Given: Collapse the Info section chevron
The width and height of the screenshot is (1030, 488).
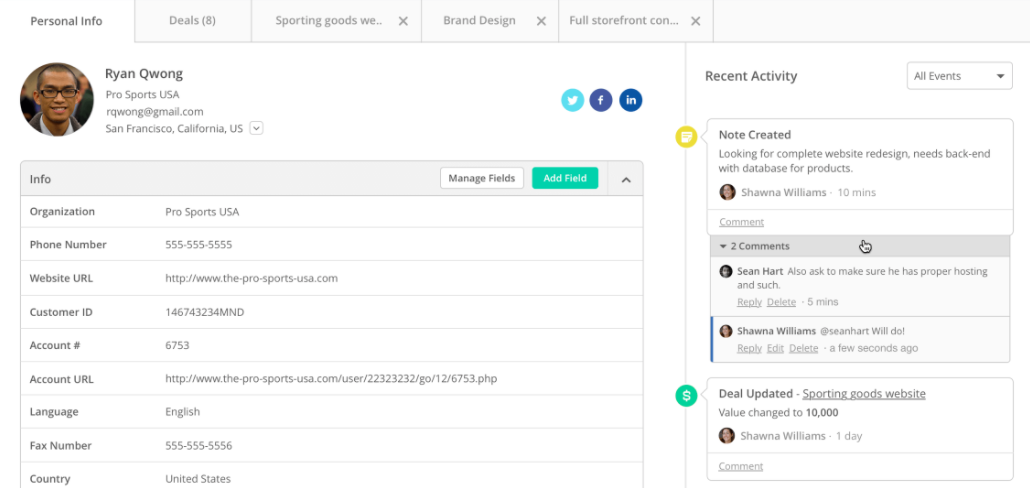Looking at the screenshot, I should 626,179.
